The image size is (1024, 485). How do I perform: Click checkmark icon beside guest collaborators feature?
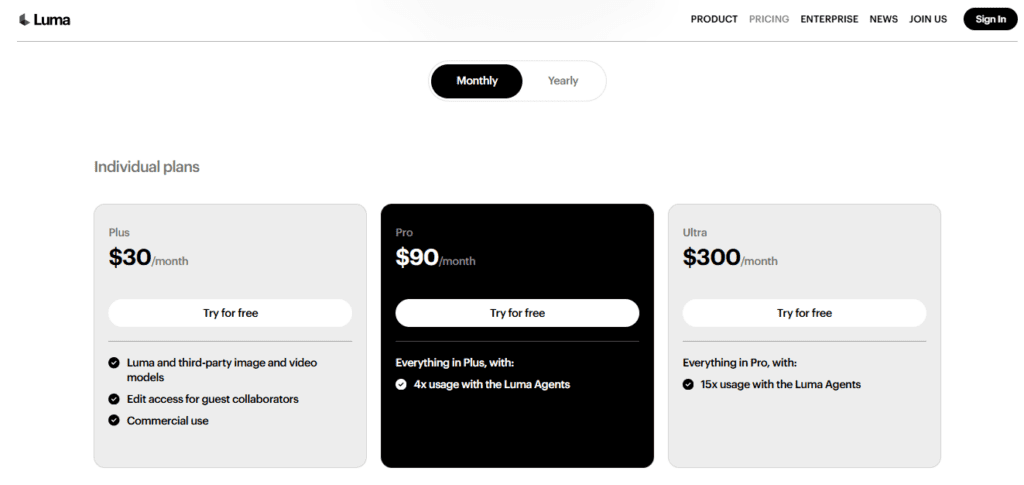coord(114,399)
